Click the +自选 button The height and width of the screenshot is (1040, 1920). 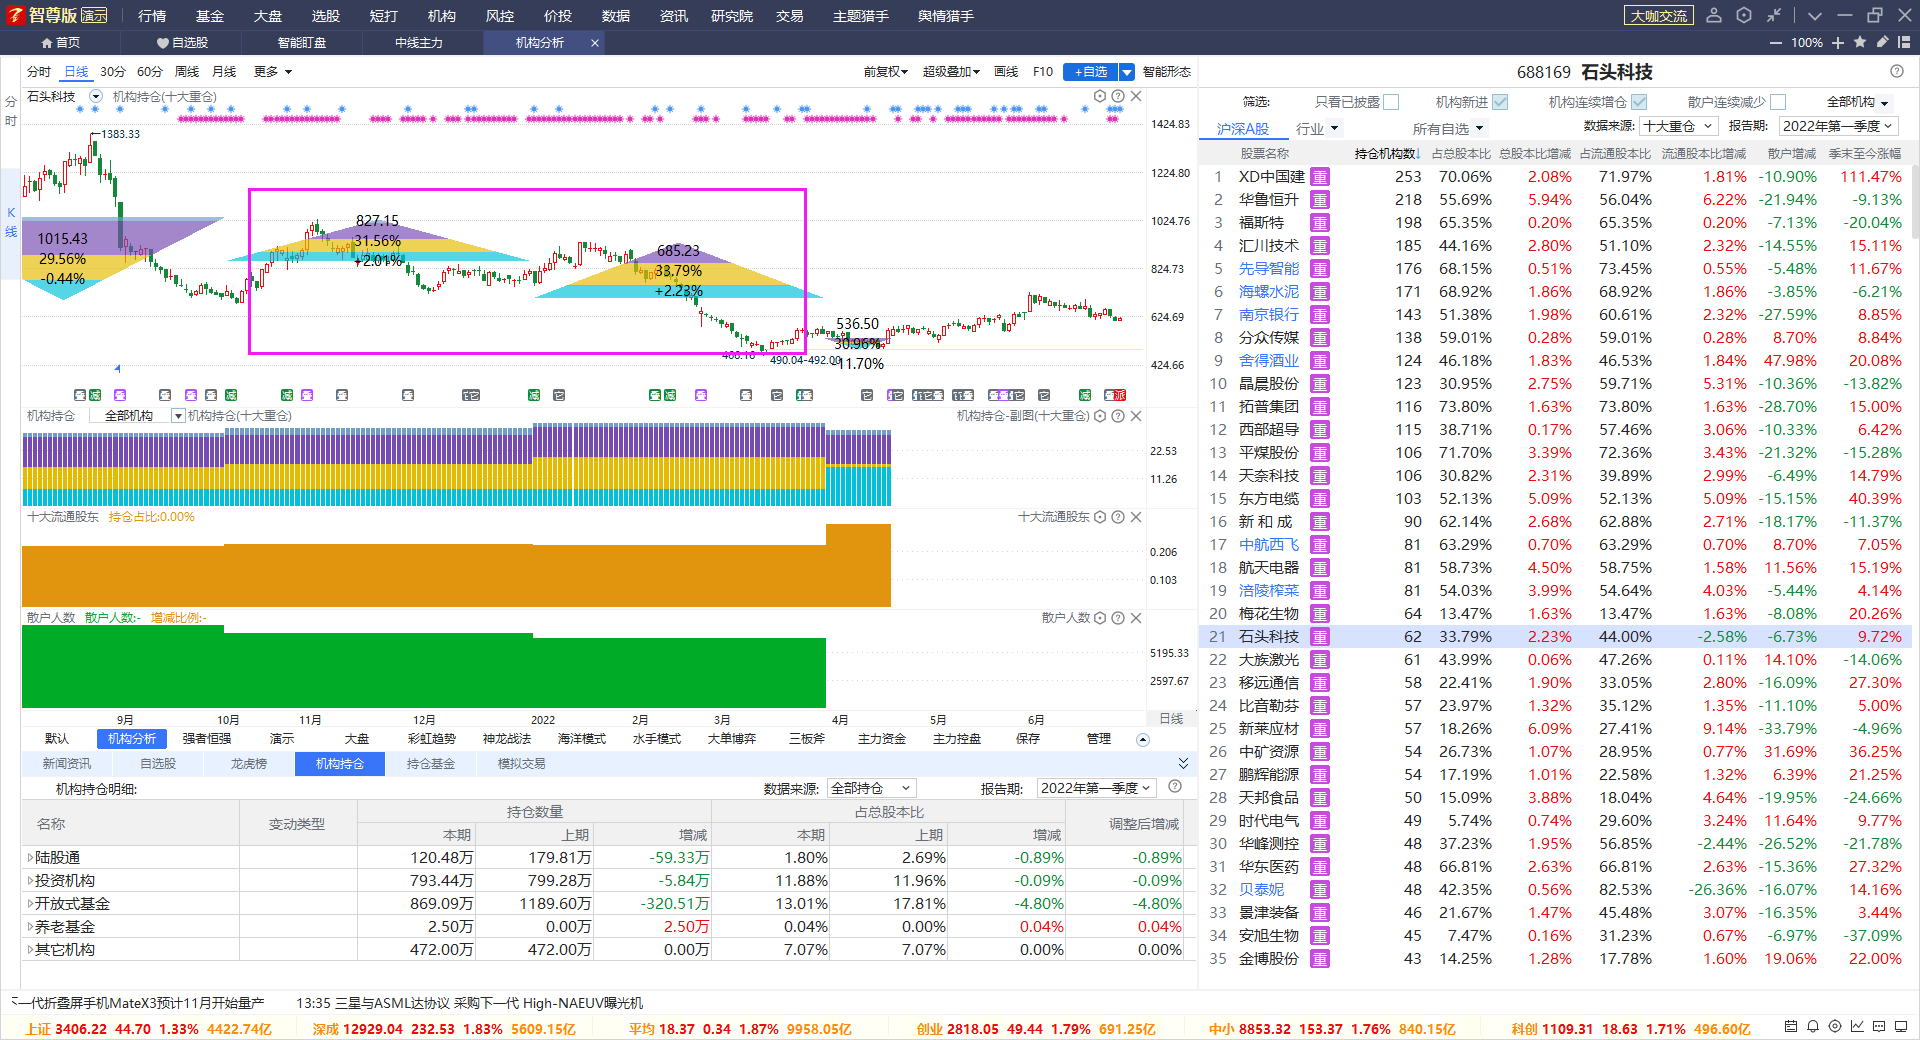click(x=1090, y=71)
